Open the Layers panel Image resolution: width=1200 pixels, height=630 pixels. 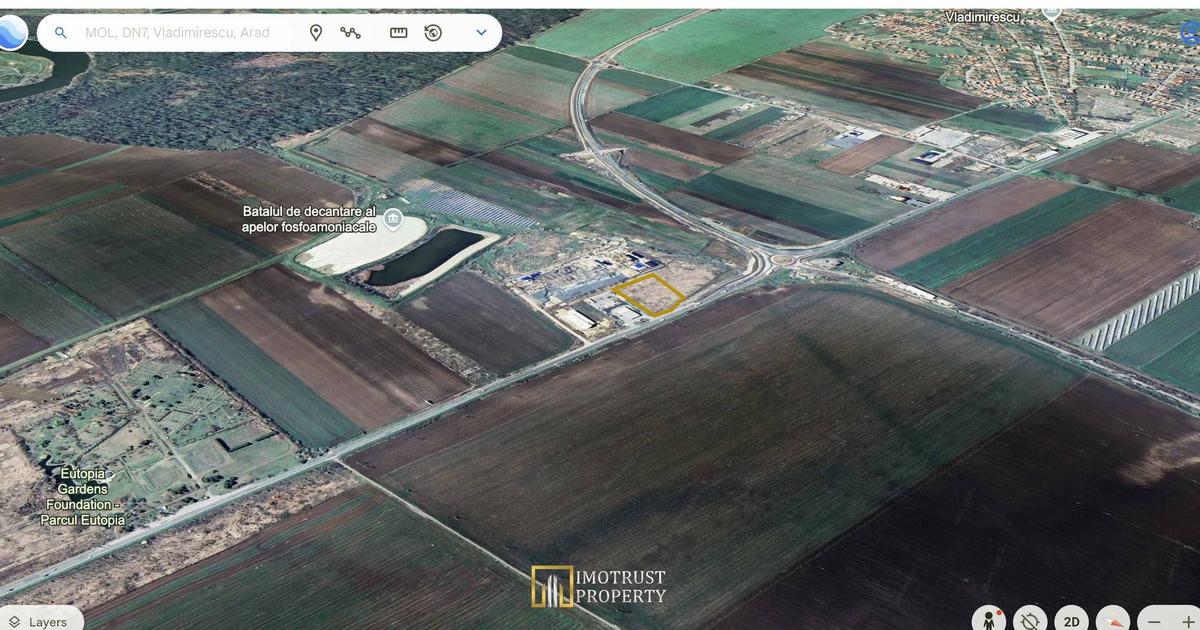36,621
